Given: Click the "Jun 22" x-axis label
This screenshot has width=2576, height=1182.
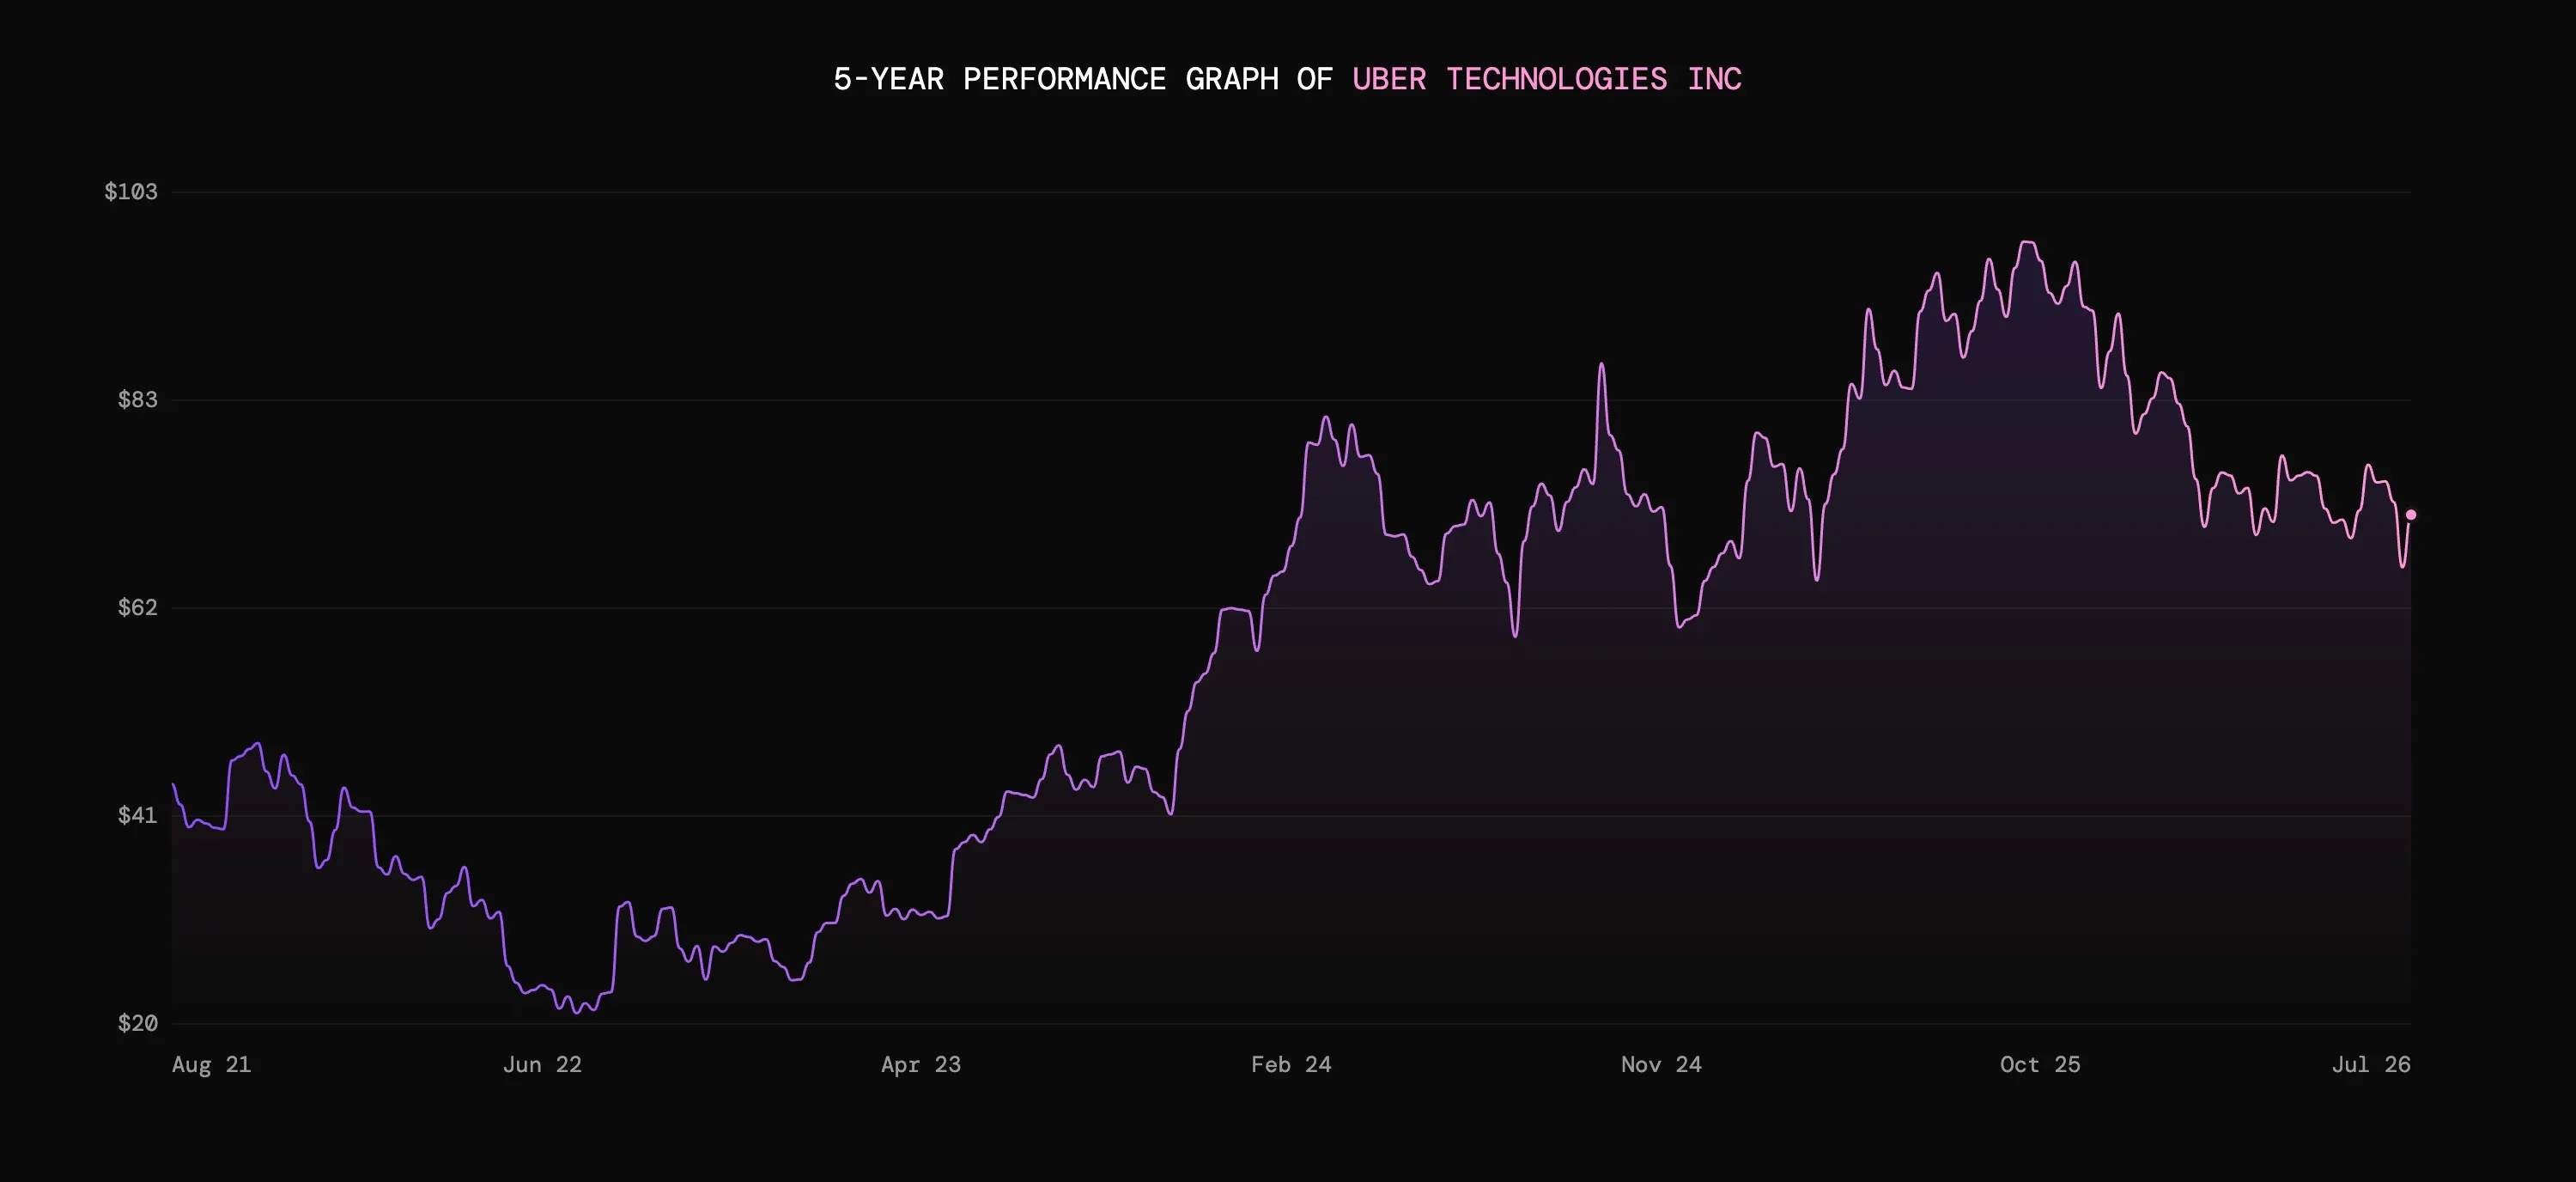Looking at the screenshot, I should pyautogui.click(x=542, y=1064).
